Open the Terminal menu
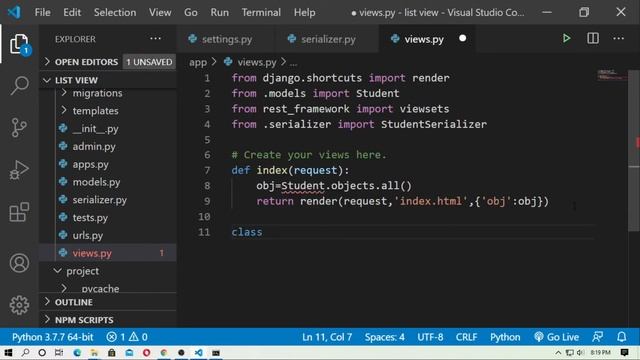640x360 pixels. (261, 12)
